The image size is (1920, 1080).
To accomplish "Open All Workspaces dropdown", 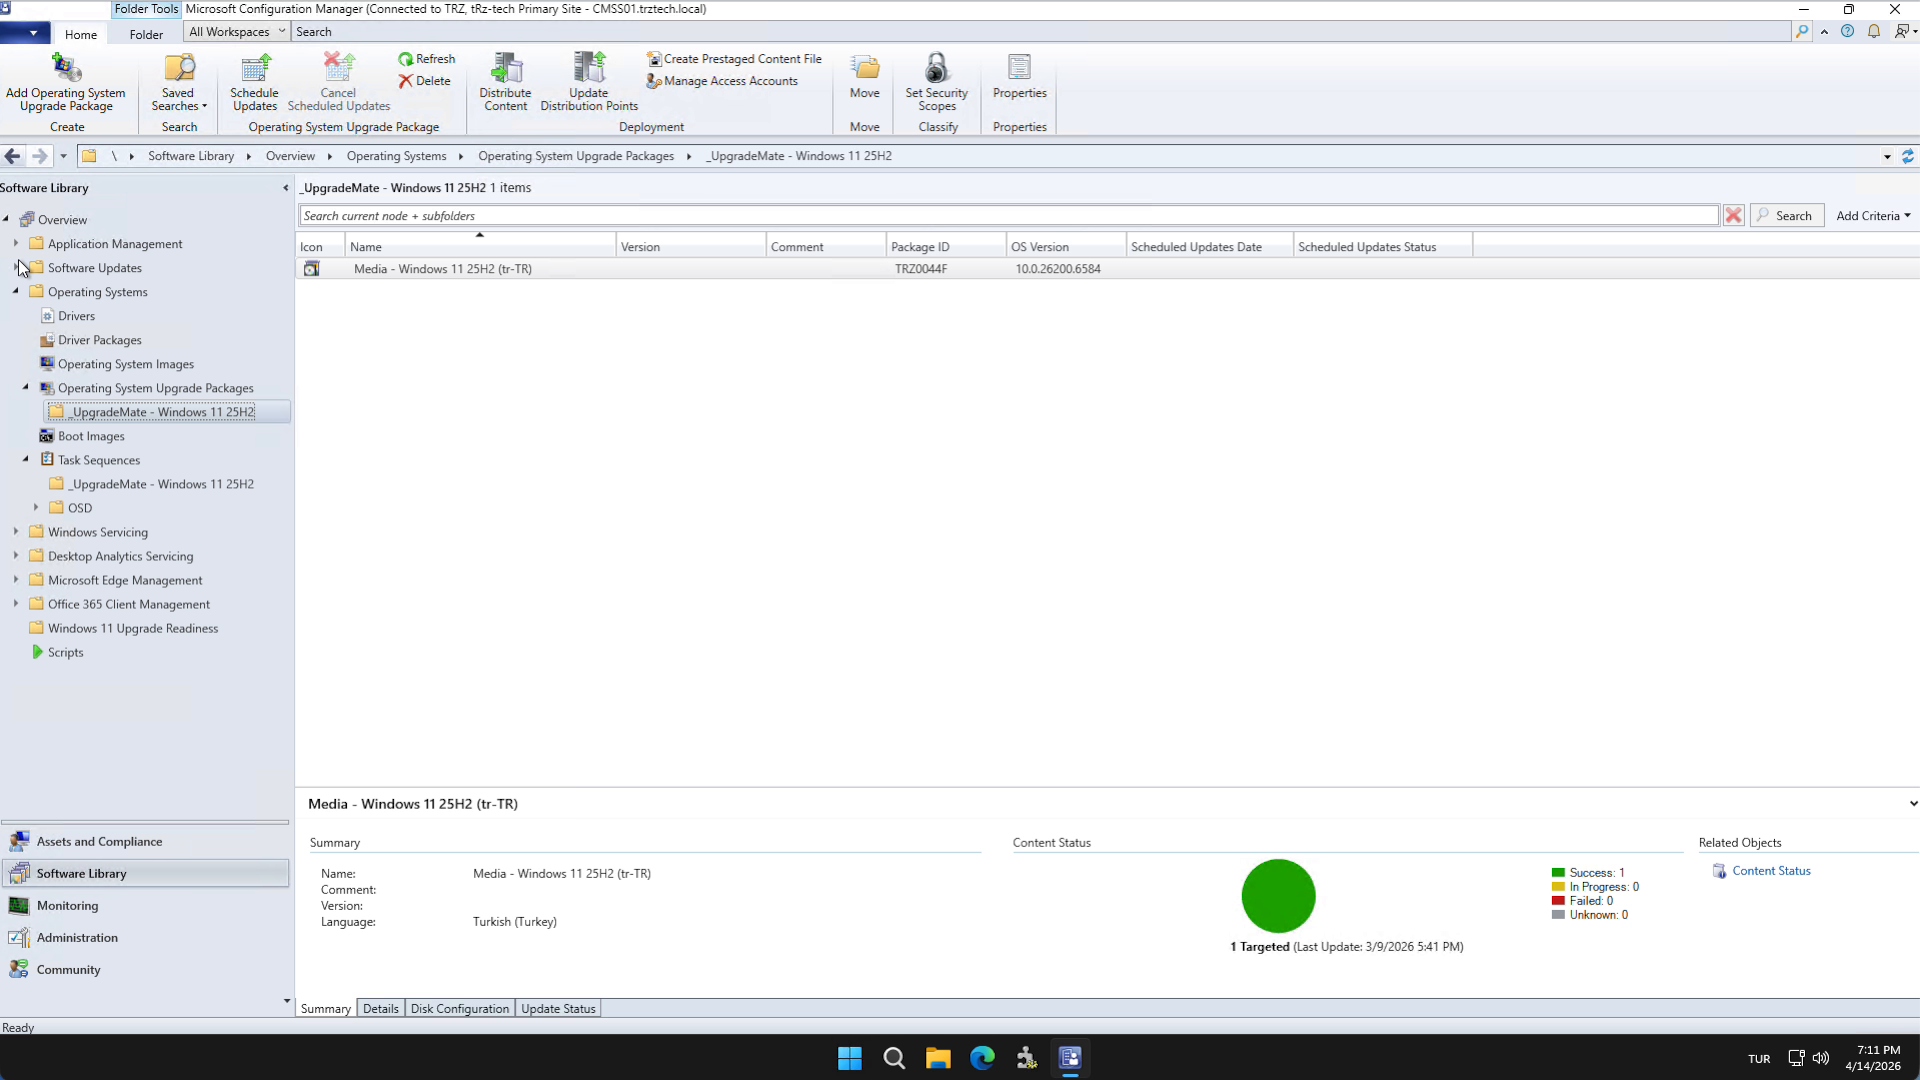I will pos(236,32).
